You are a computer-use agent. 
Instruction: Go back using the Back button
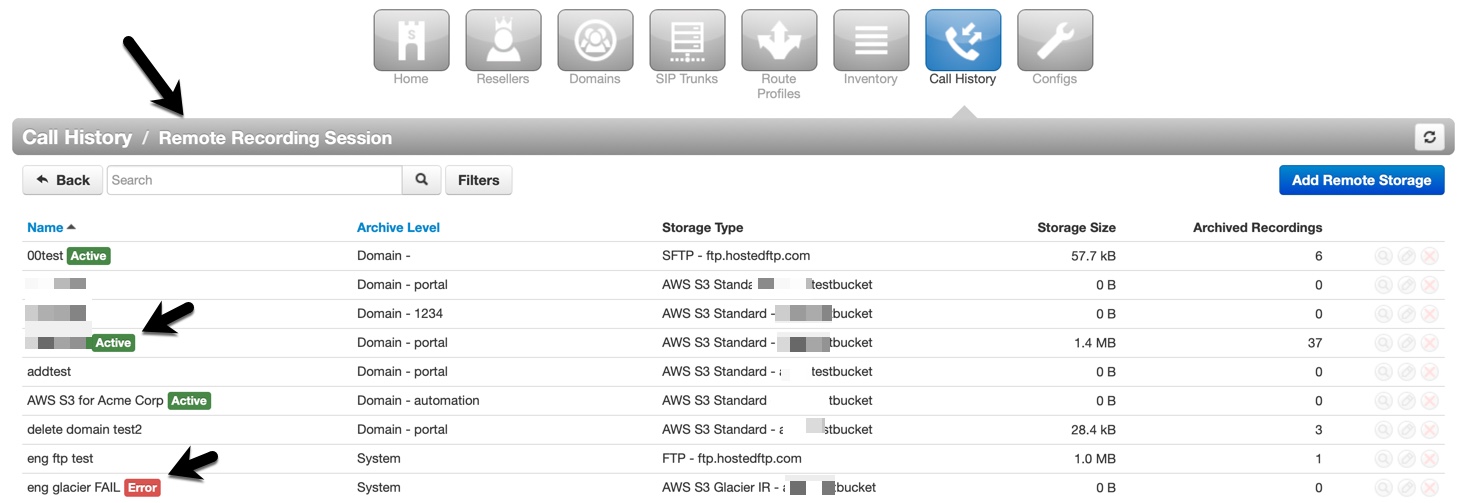[x=62, y=180]
